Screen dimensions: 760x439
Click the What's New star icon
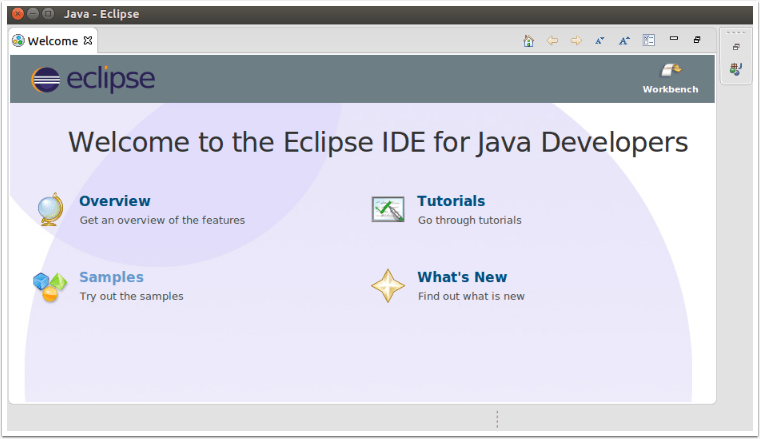pos(388,286)
